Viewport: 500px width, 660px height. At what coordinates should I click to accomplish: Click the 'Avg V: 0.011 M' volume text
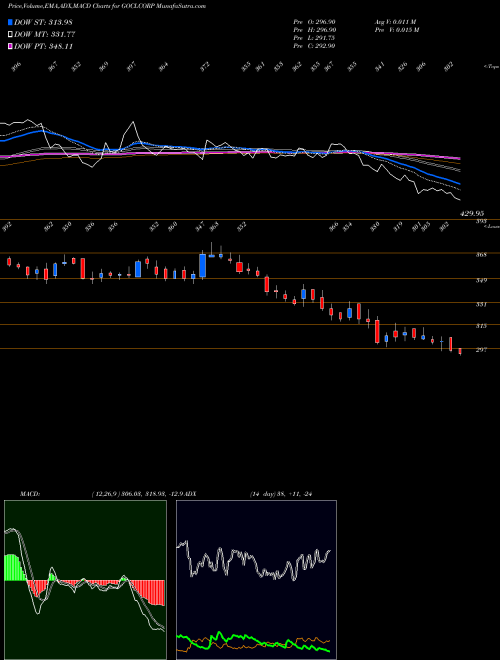(x=395, y=22)
